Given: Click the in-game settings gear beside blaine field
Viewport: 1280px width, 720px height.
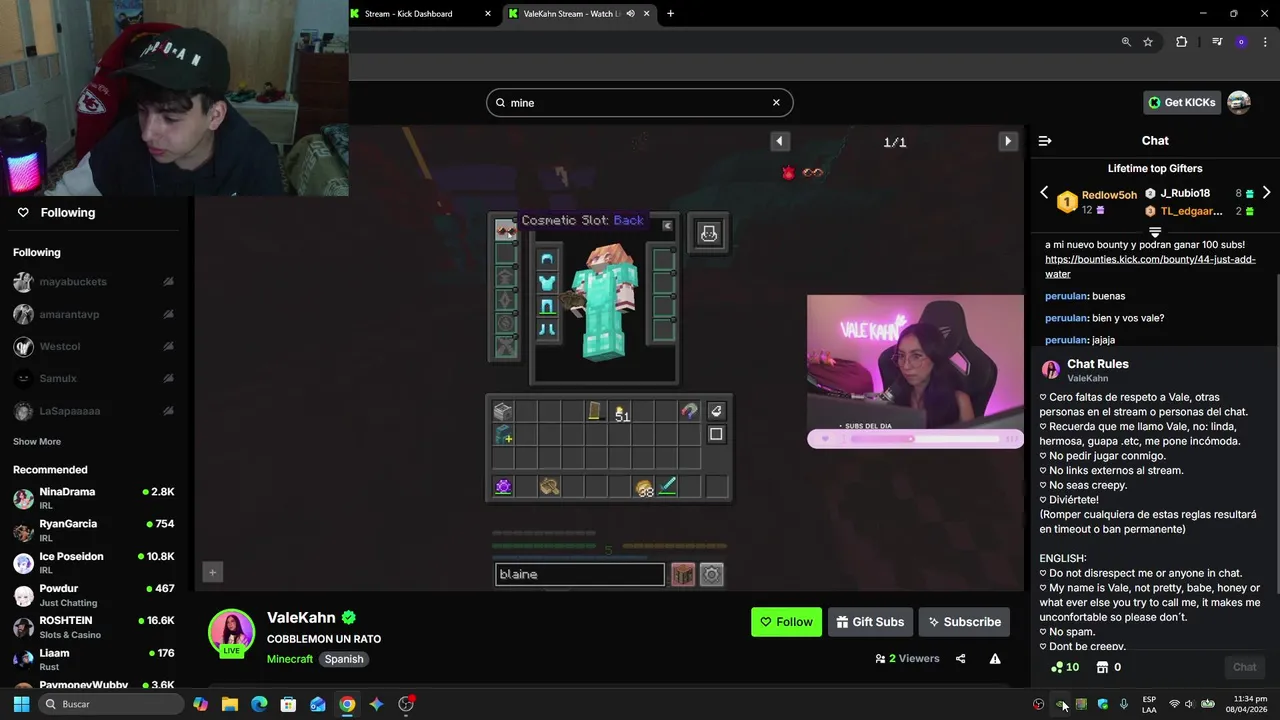Looking at the screenshot, I should coord(711,574).
